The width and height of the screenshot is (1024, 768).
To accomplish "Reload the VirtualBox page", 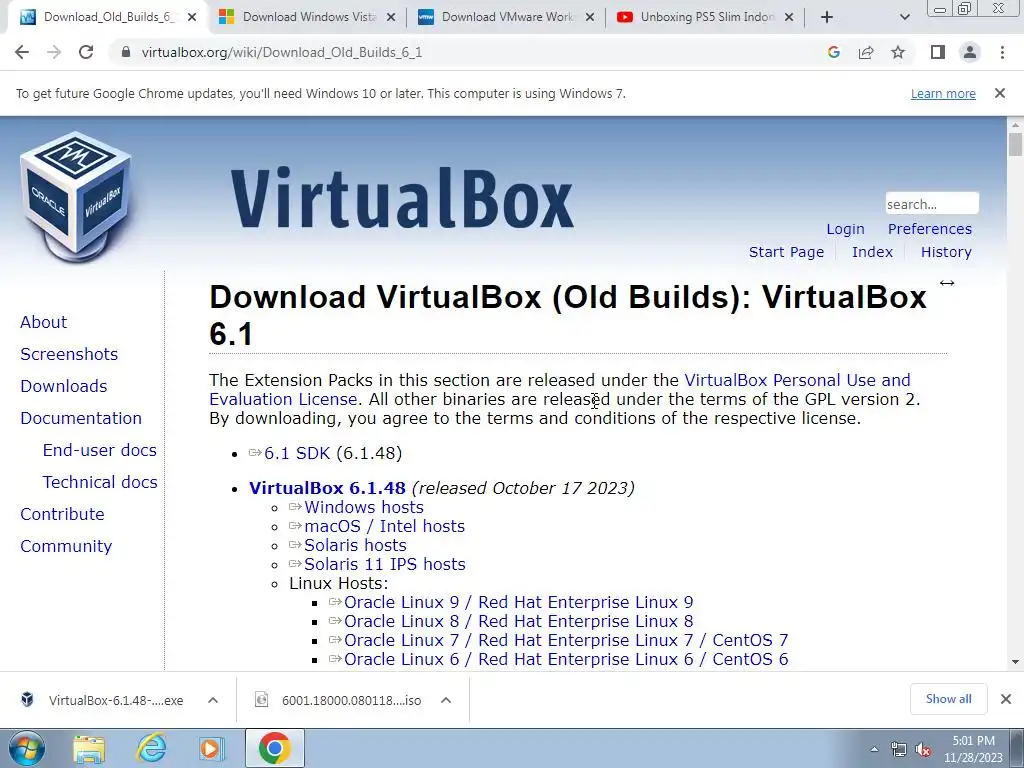I will tap(86, 52).
